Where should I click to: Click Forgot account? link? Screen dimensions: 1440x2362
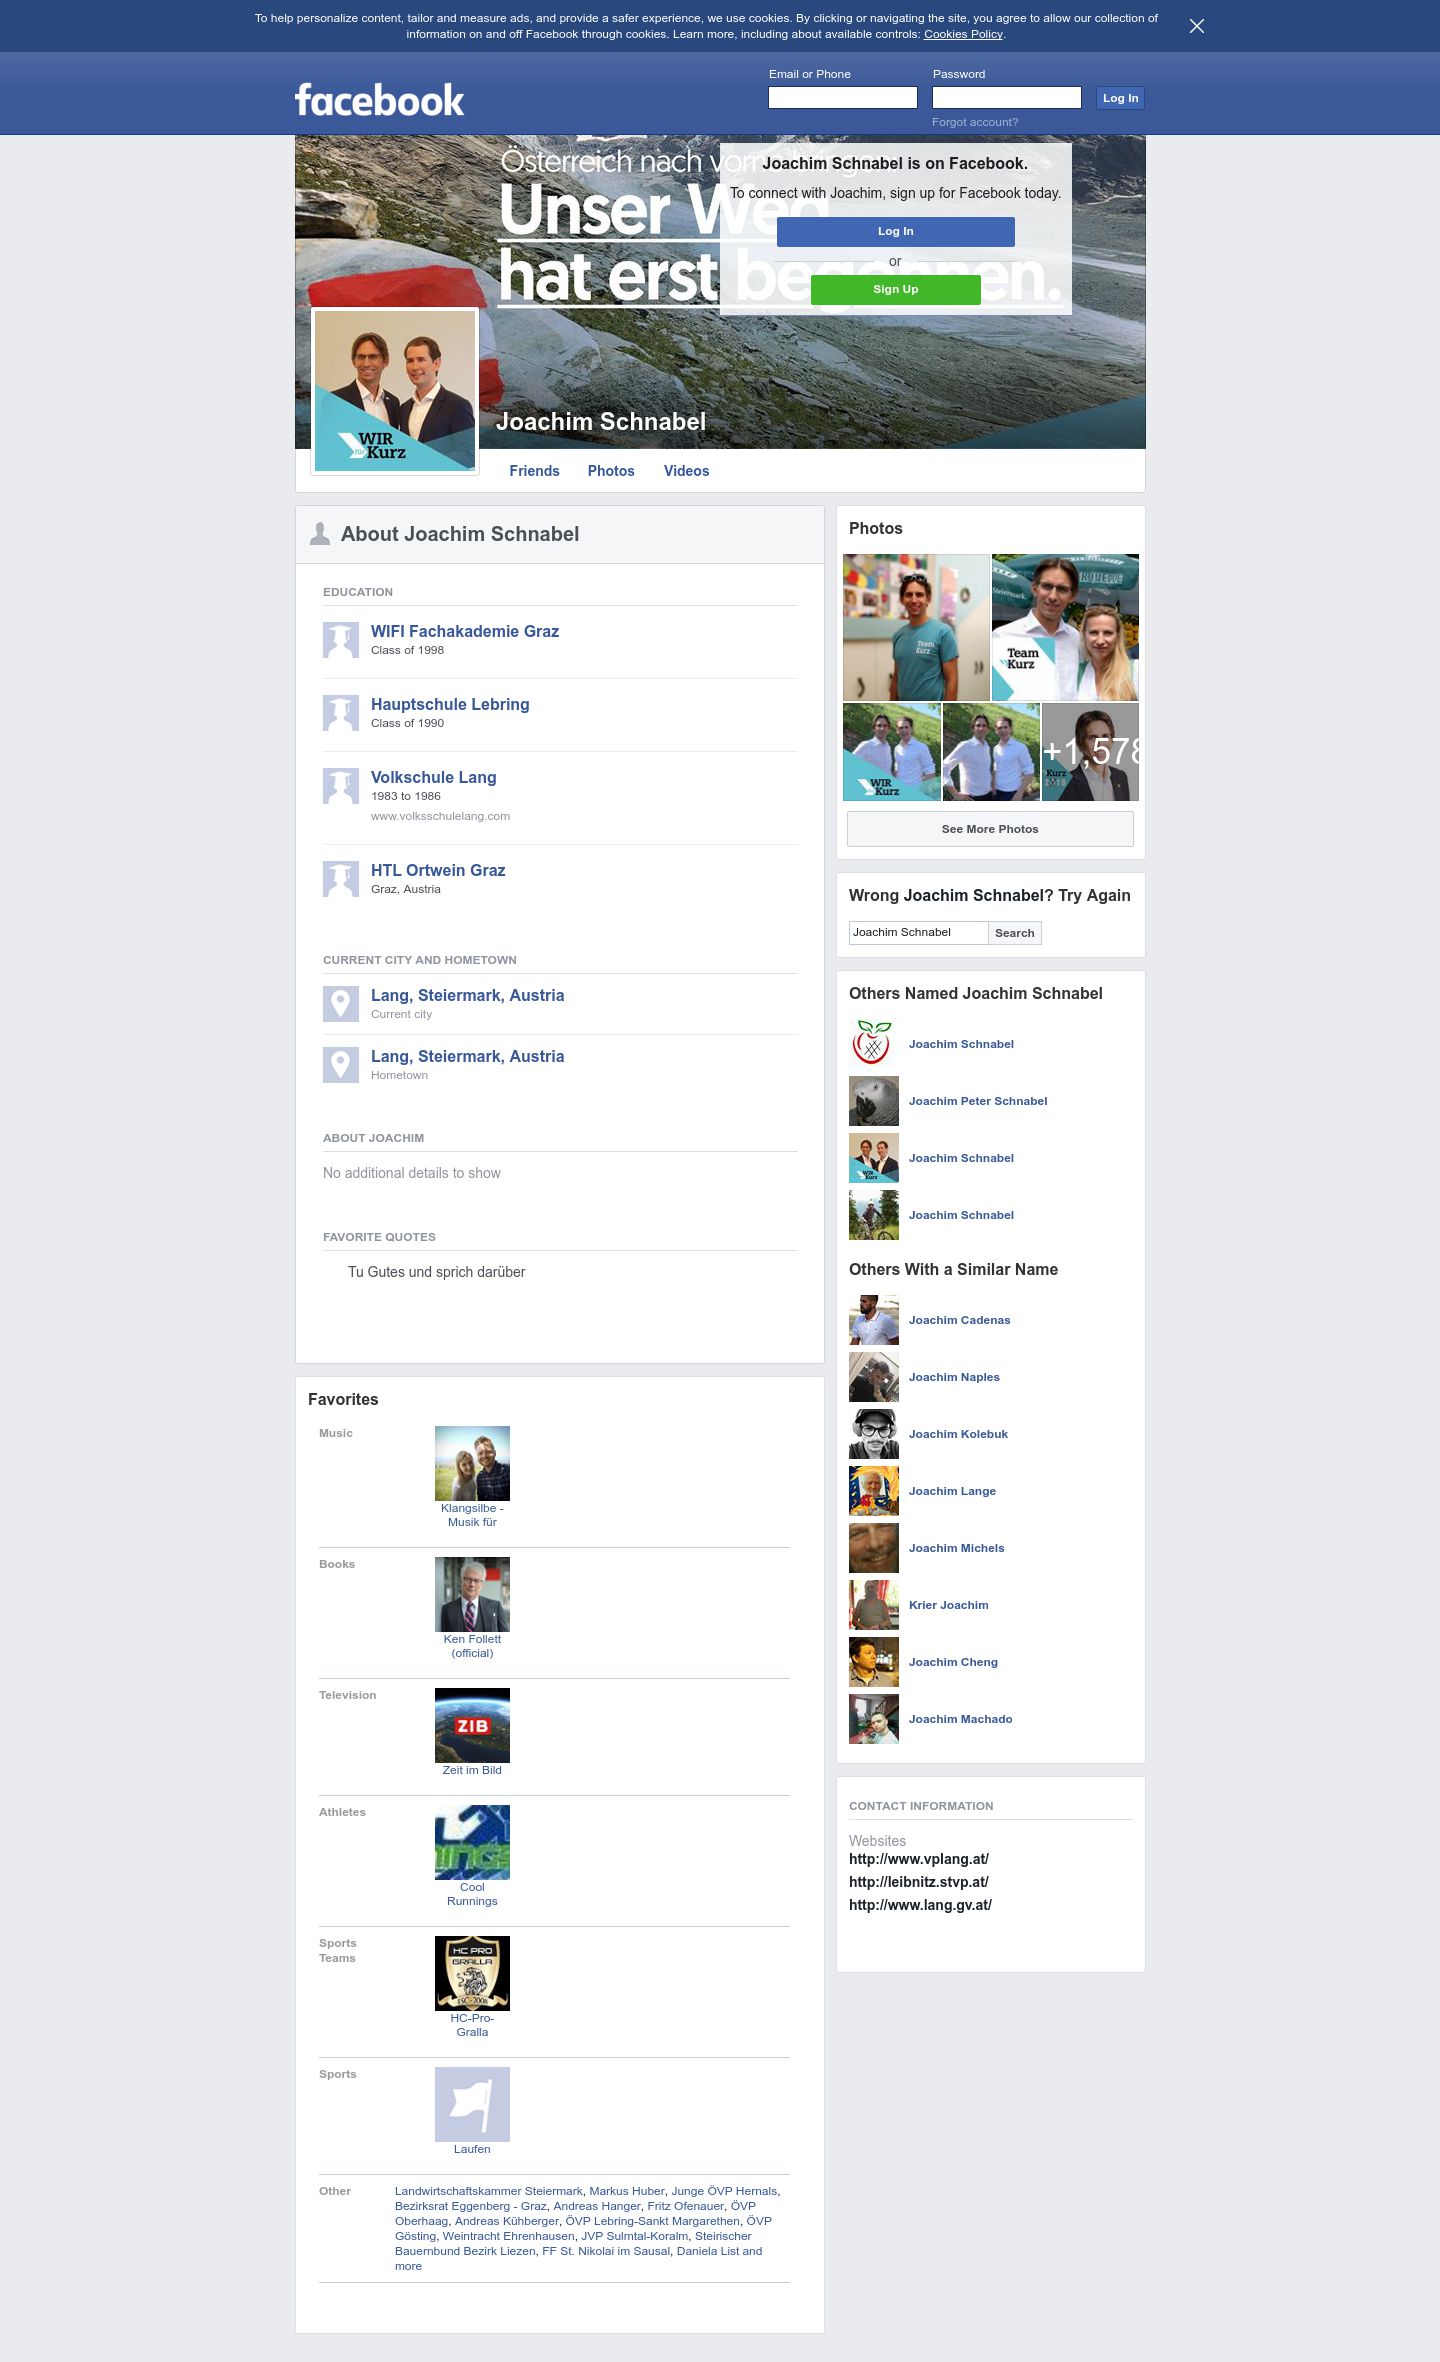point(975,122)
